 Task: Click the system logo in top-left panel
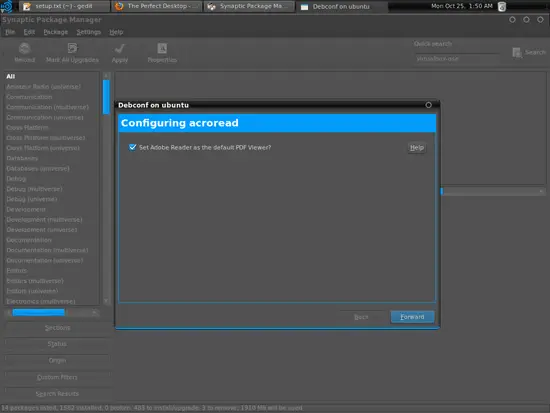[6, 6]
